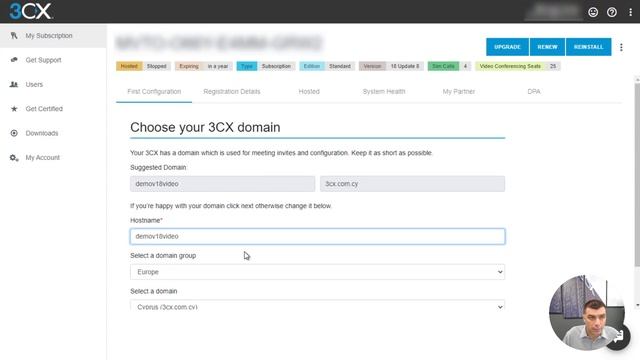Image resolution: width=640 pixels, height=360 pixels.
Task: Open the System Health tab
Action: [384, 91]
